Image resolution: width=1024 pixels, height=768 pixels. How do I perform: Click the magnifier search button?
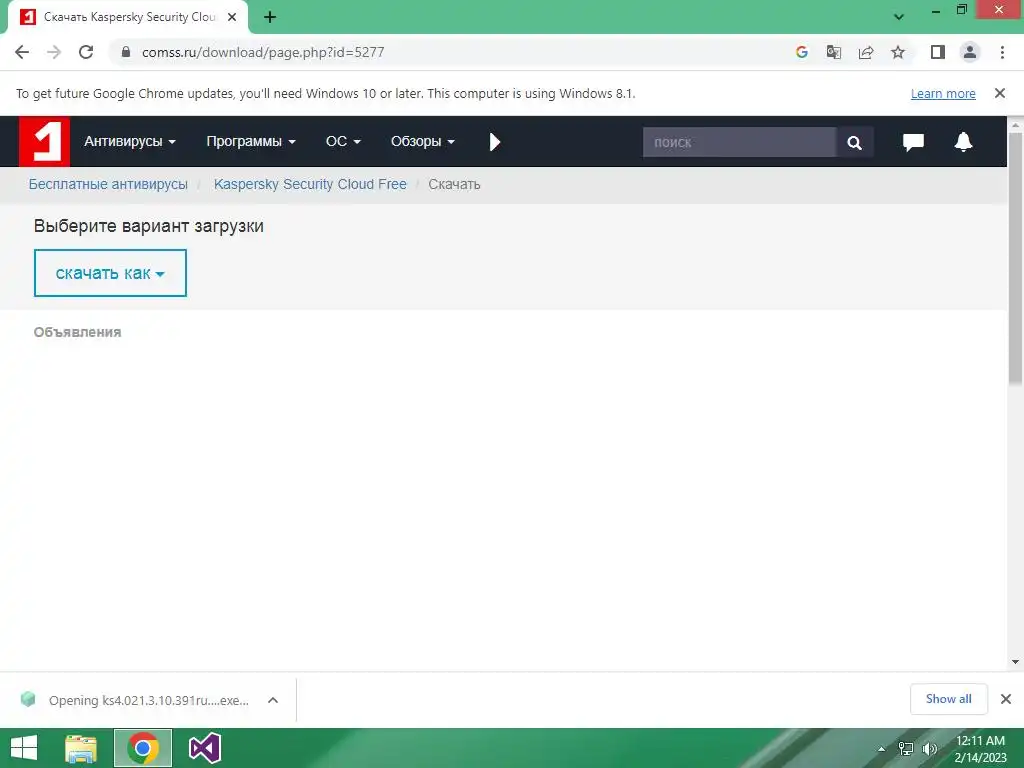pyautogui.click(x=854, y=142)
